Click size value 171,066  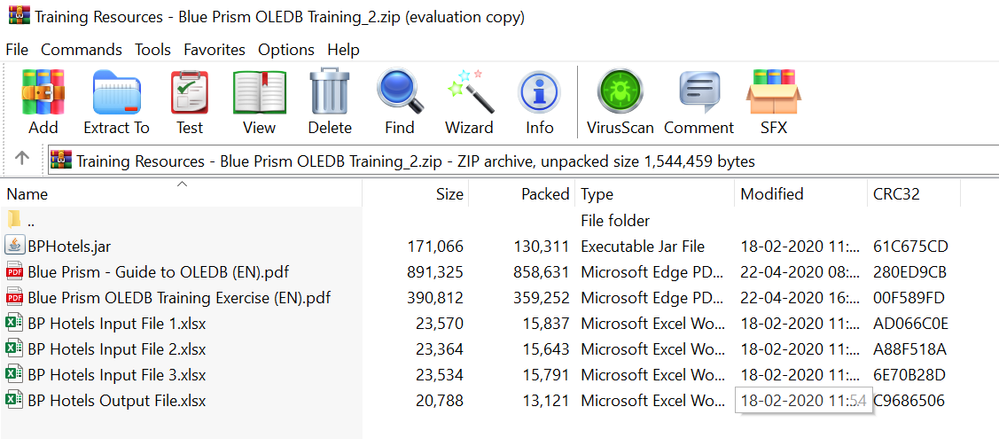435,246
